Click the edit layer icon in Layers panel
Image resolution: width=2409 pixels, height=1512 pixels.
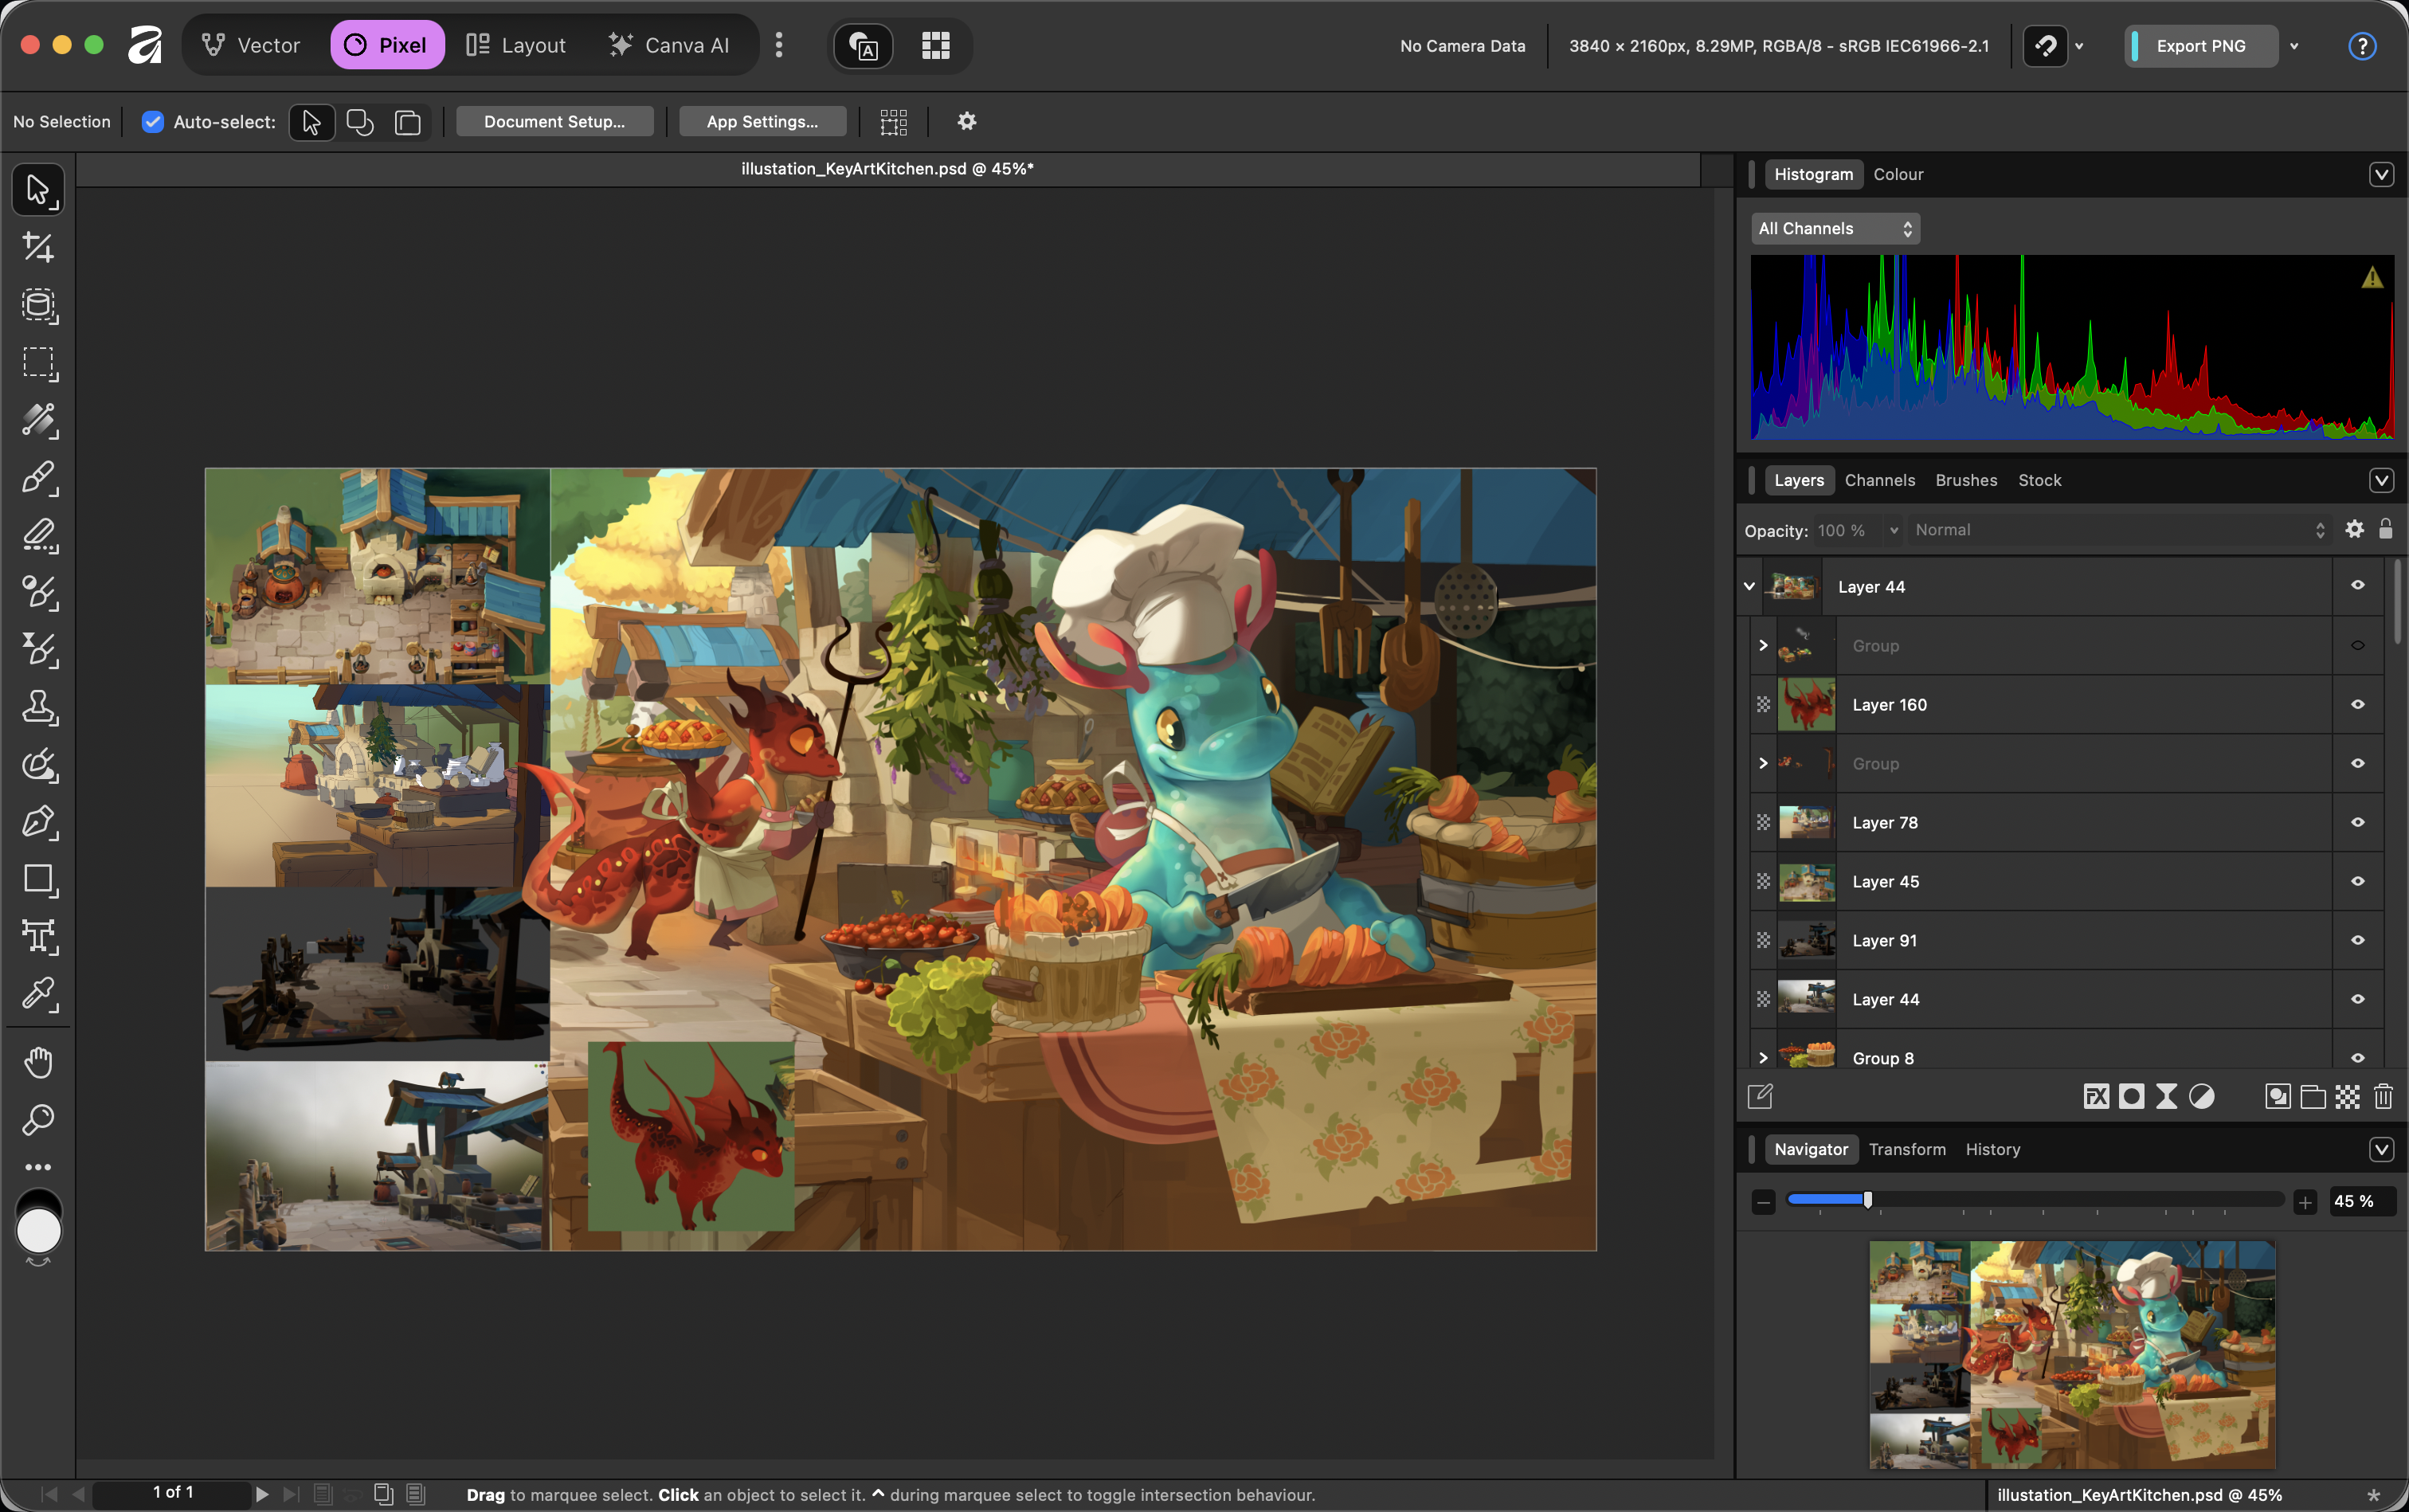click(1760, 1097)
